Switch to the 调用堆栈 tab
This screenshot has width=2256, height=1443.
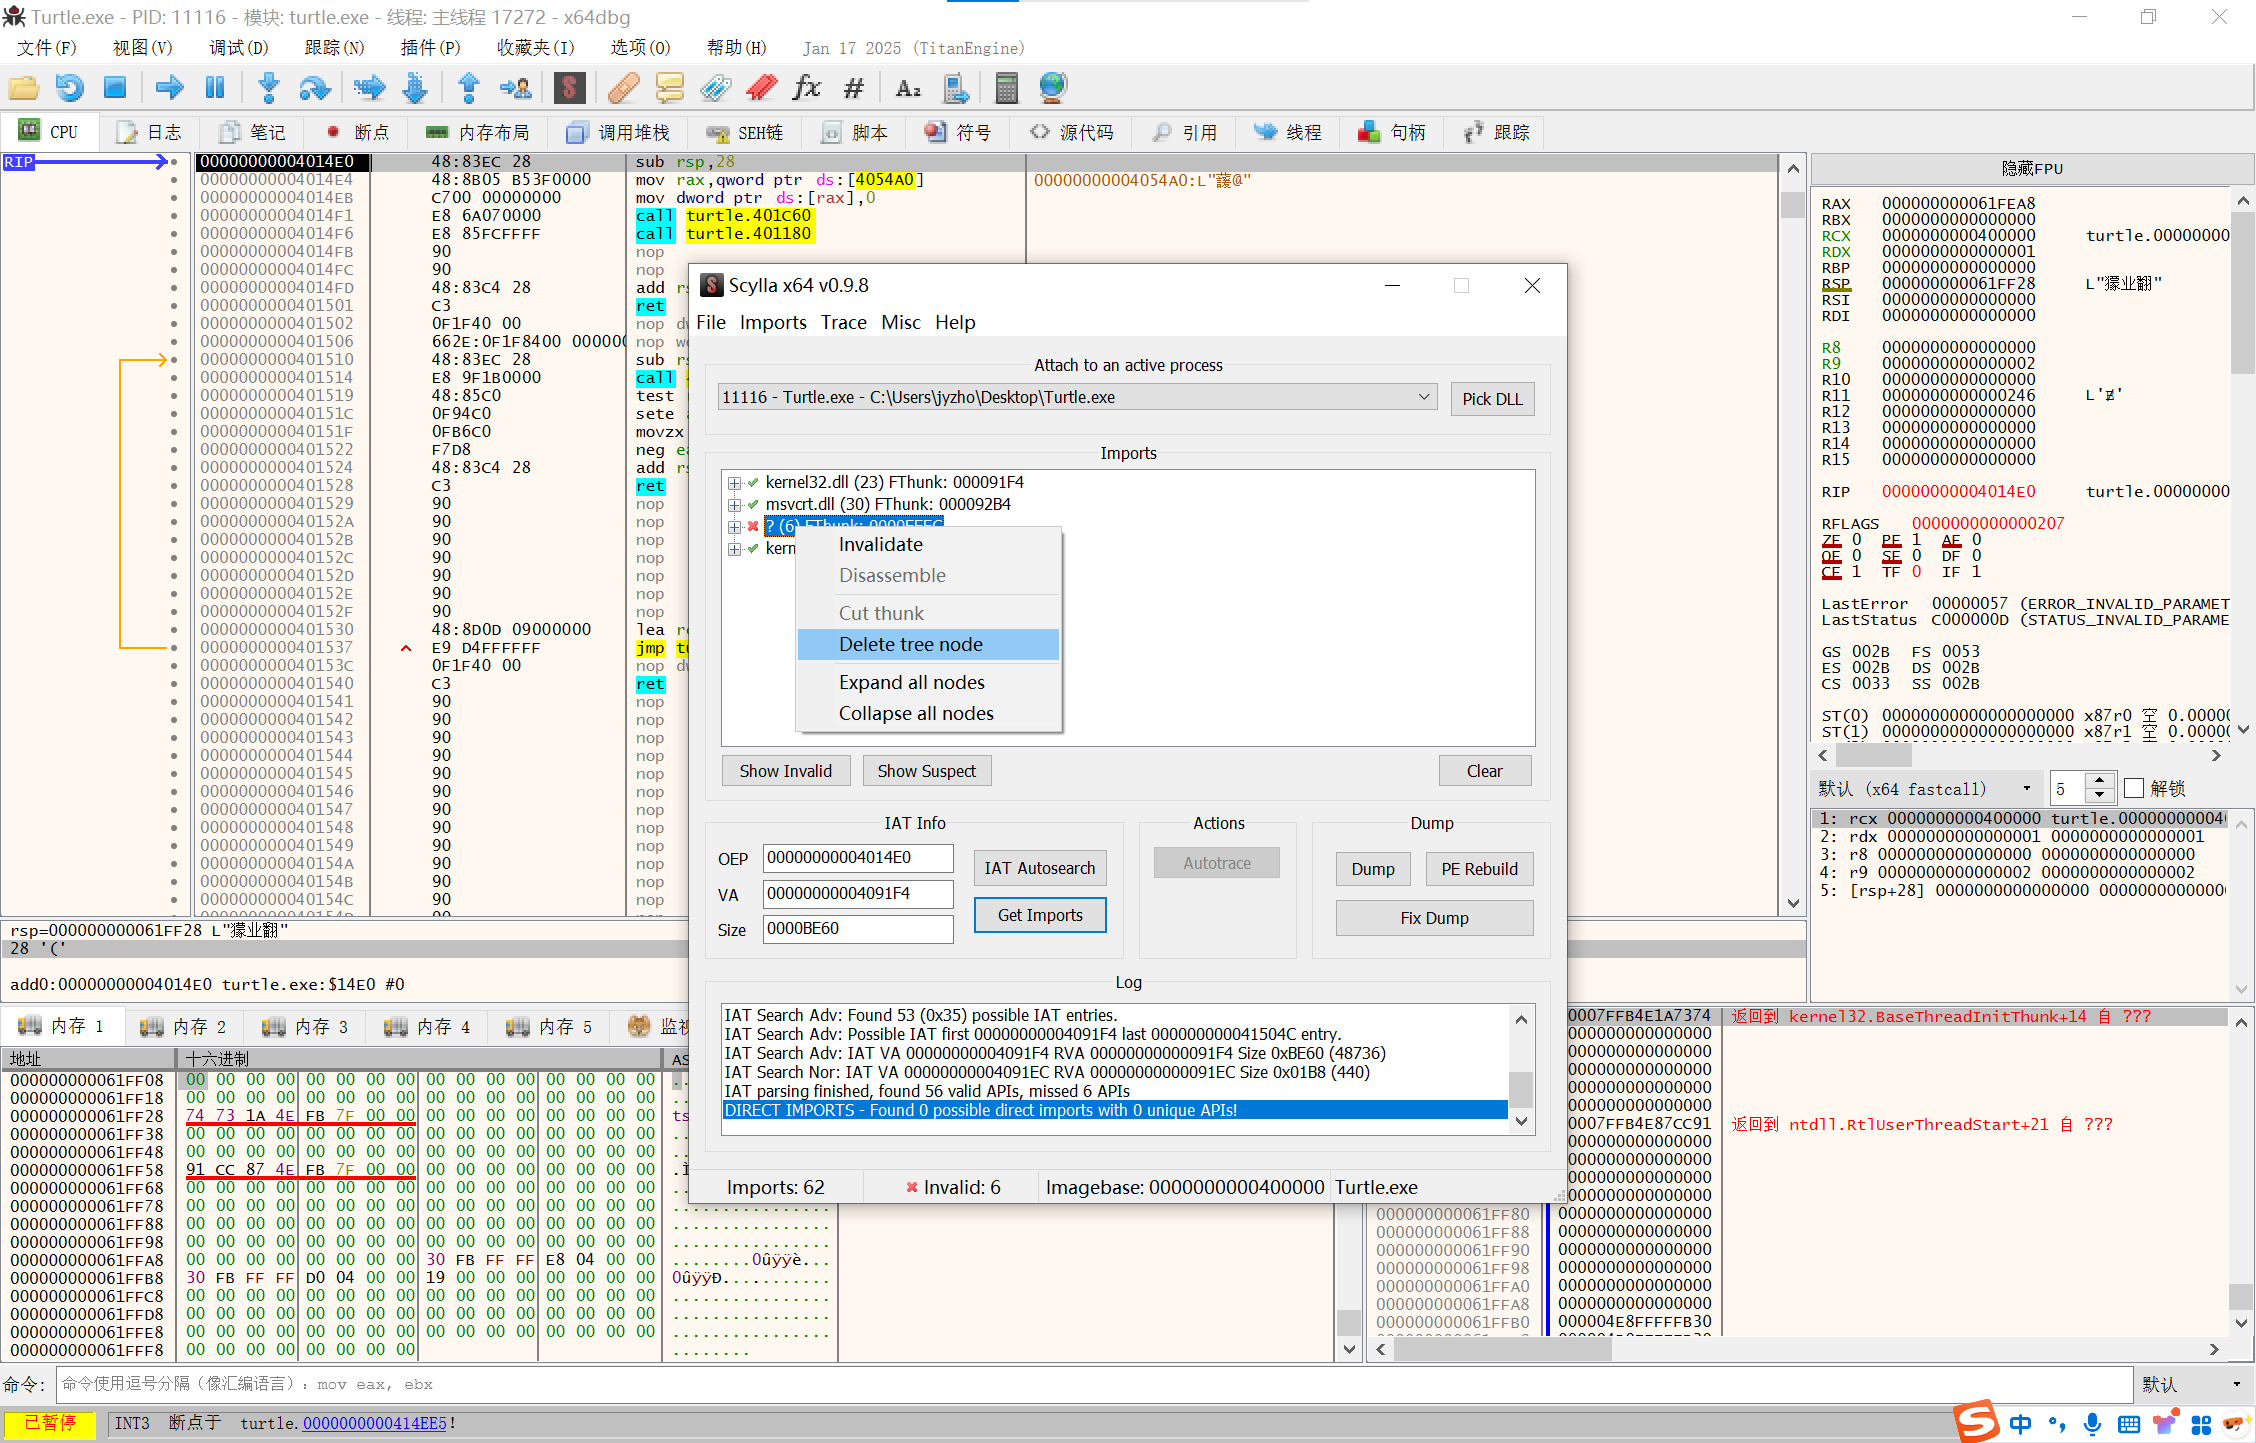tap(618, 132)
